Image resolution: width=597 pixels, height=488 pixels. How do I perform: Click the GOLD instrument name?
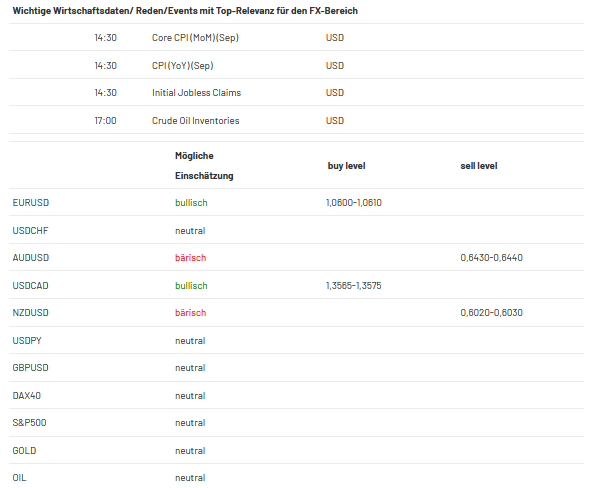tap(24, 450)
